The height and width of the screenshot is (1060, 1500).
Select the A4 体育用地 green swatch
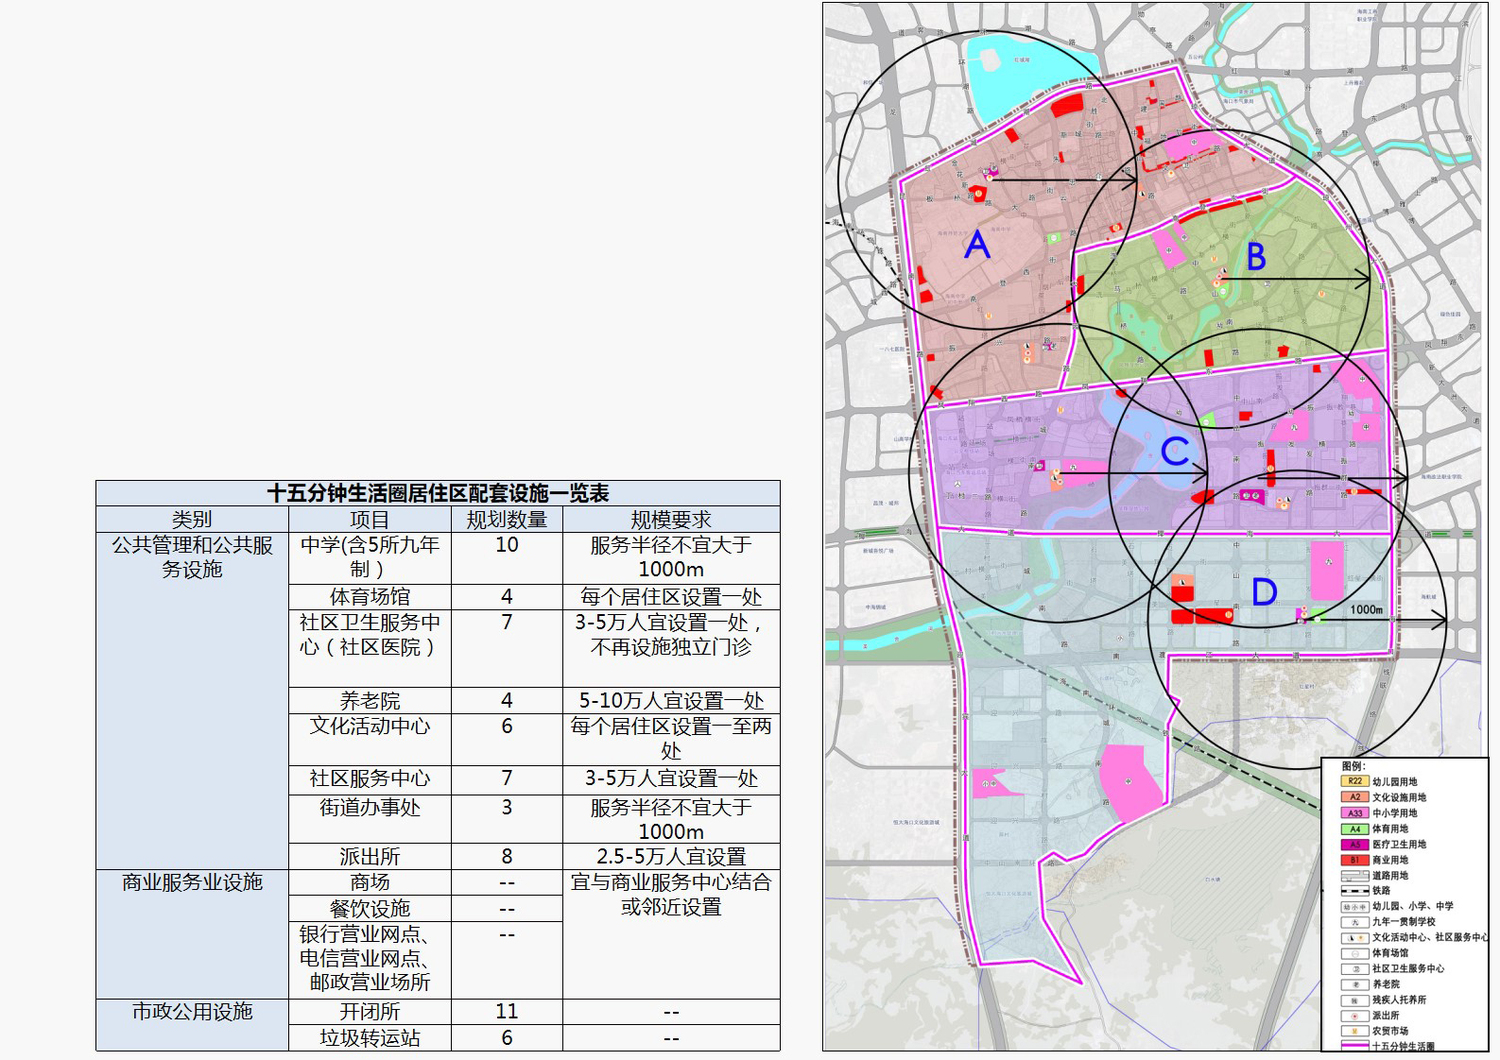click(1355, 829)
